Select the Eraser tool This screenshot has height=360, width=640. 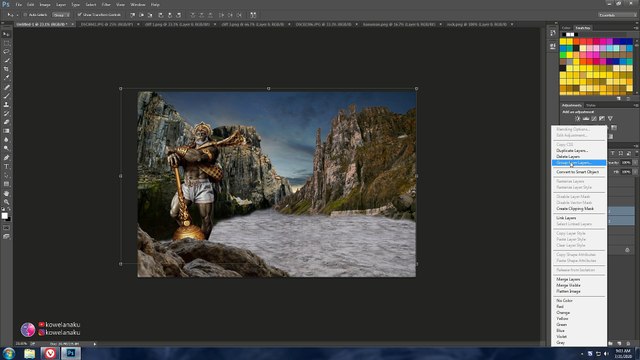[6, 122]
